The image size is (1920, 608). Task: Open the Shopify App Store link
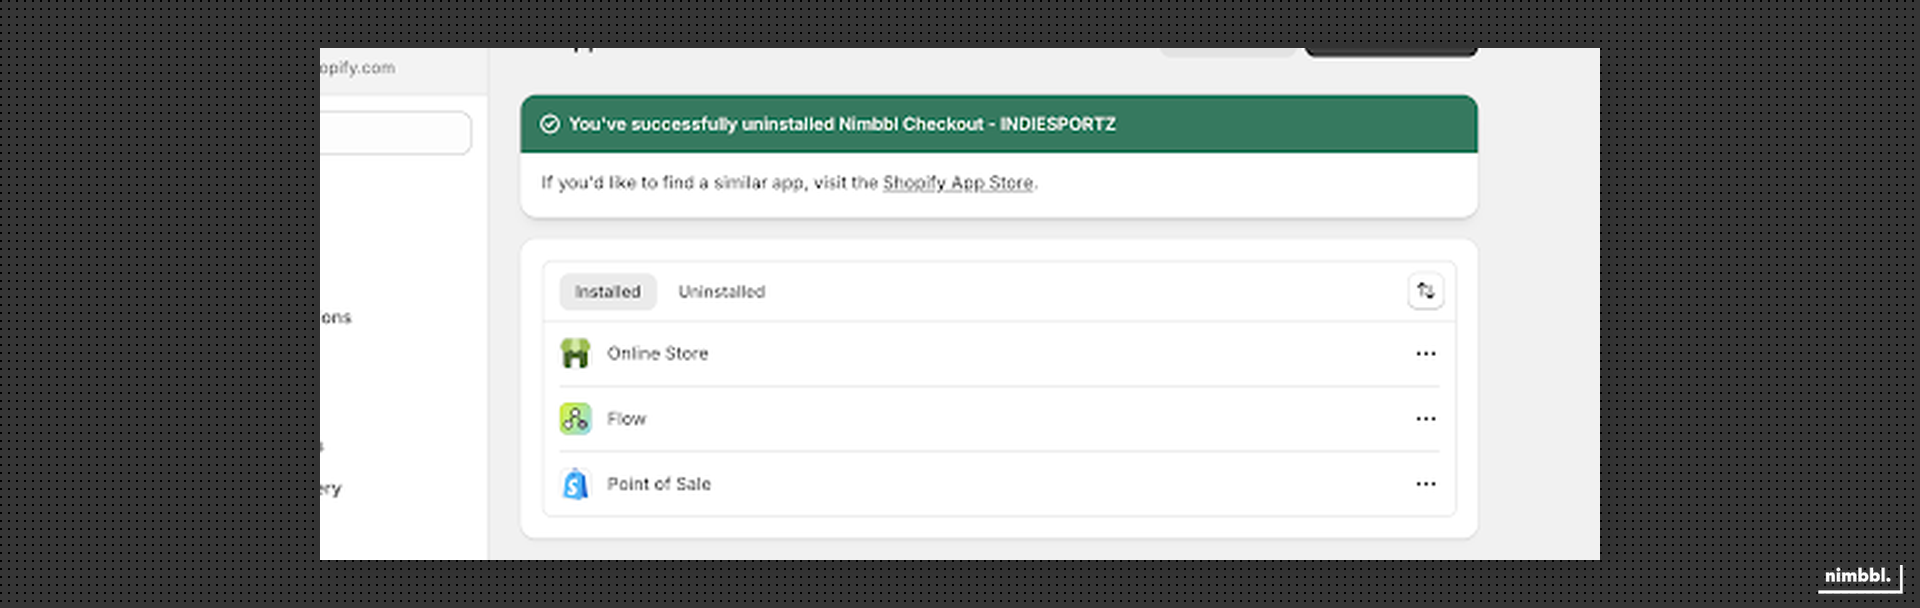tap(957, 183)
